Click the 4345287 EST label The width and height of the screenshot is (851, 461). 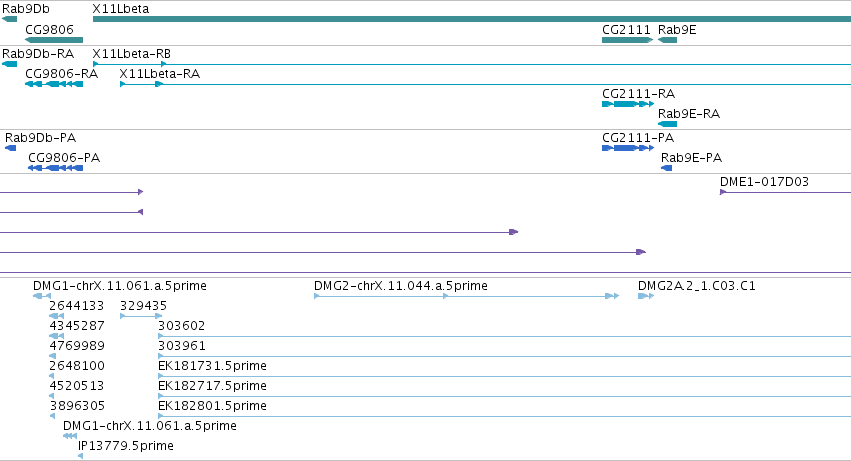(77, 326)
